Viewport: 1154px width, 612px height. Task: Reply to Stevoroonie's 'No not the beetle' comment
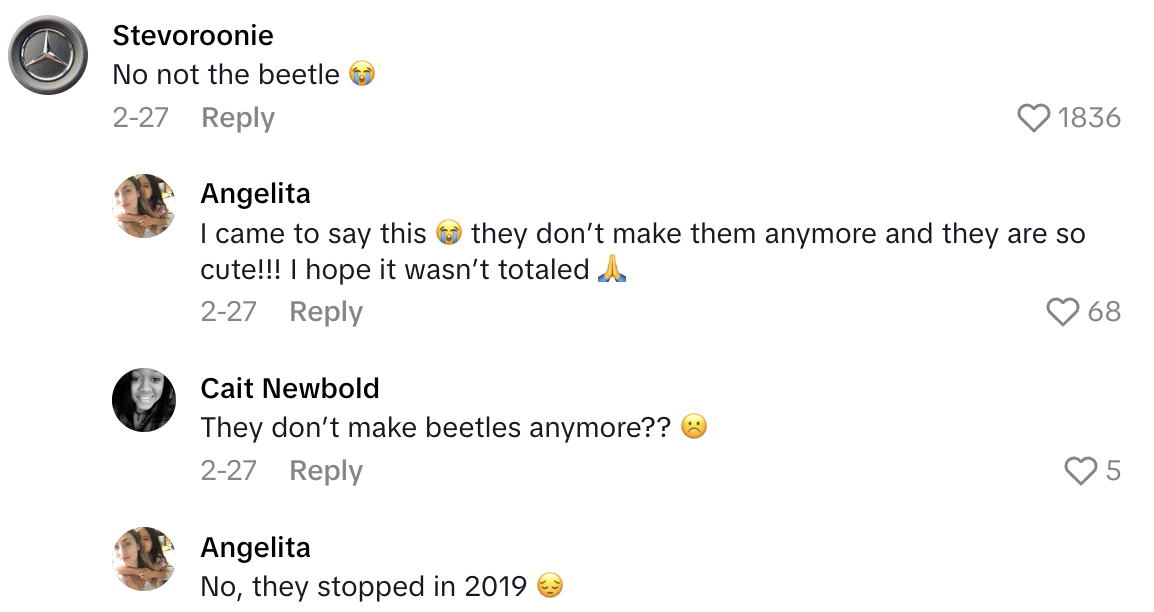(x=238, y=118)
